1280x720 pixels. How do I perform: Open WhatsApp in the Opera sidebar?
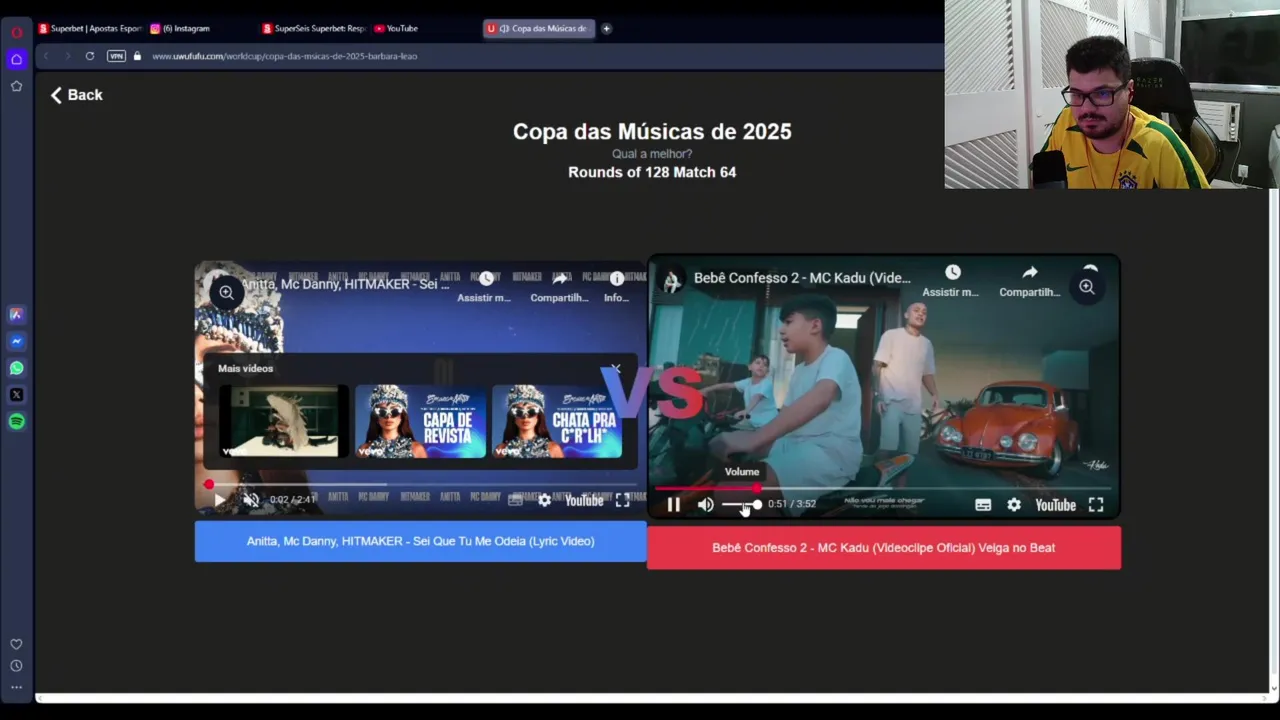click(16, 368)
